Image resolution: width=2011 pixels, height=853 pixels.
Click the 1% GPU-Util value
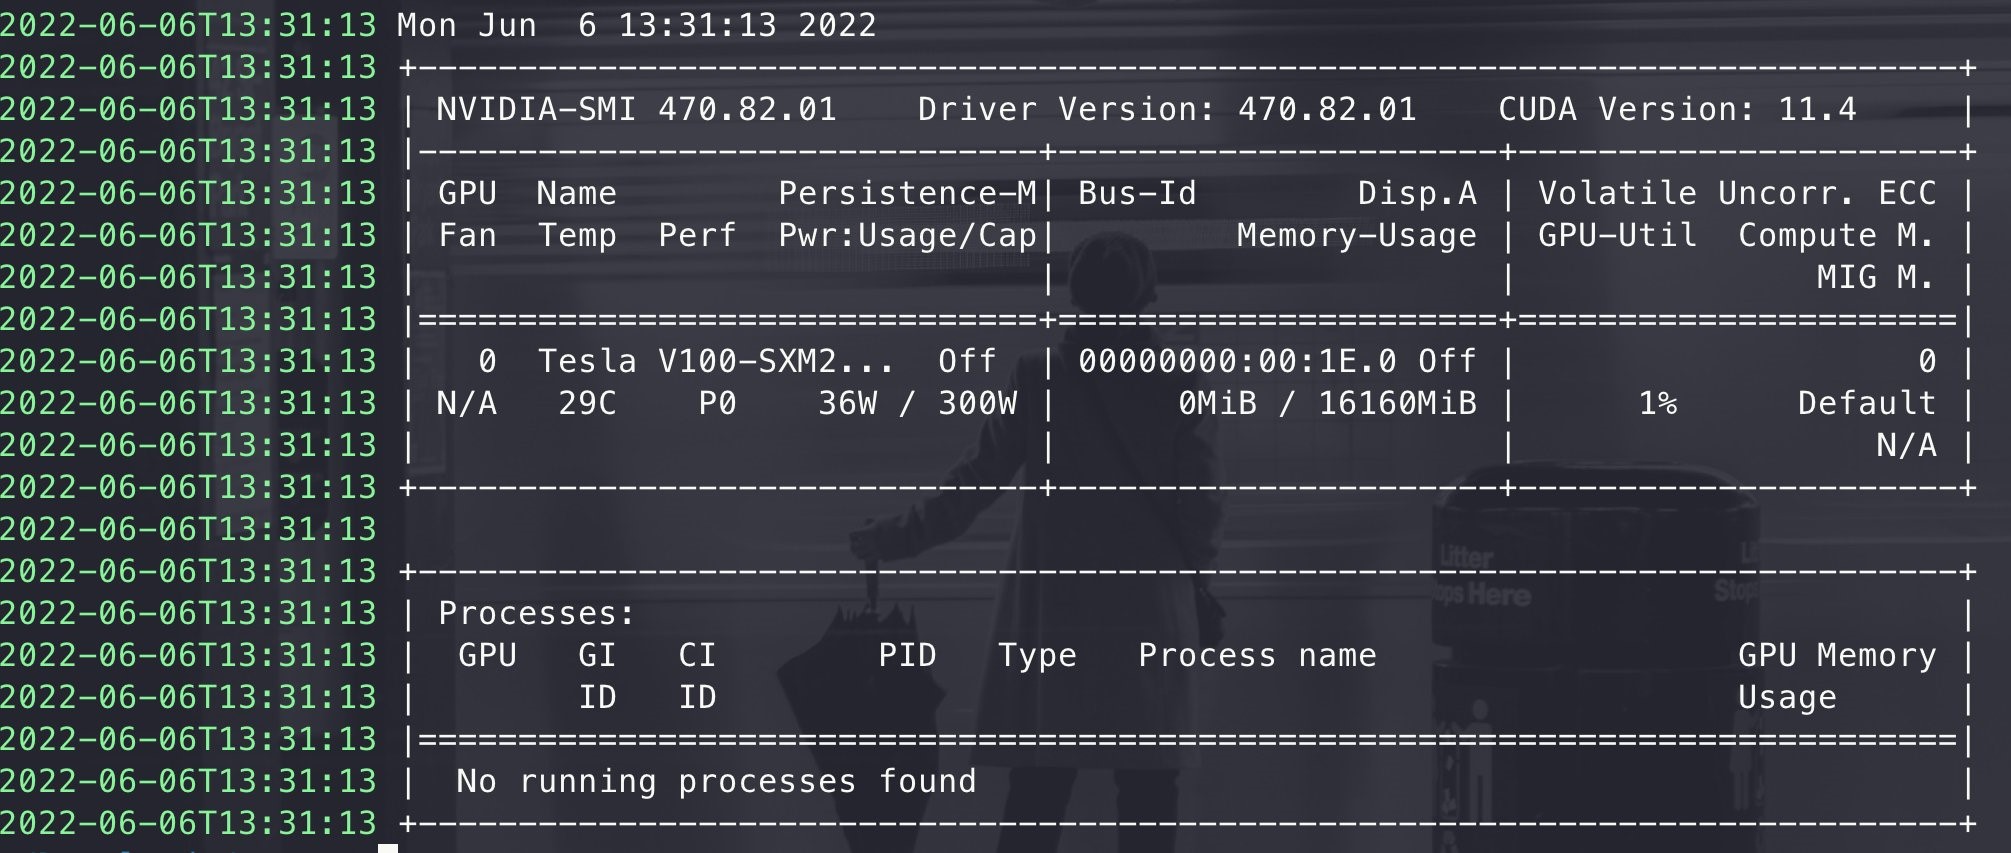1657,403
